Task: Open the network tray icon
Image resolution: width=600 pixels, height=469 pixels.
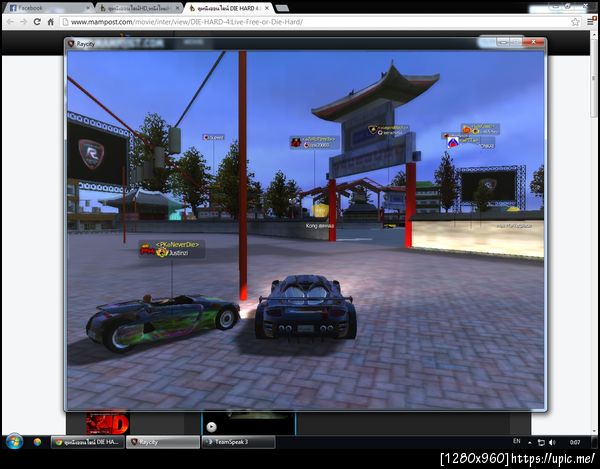Action: pos(541,443)
